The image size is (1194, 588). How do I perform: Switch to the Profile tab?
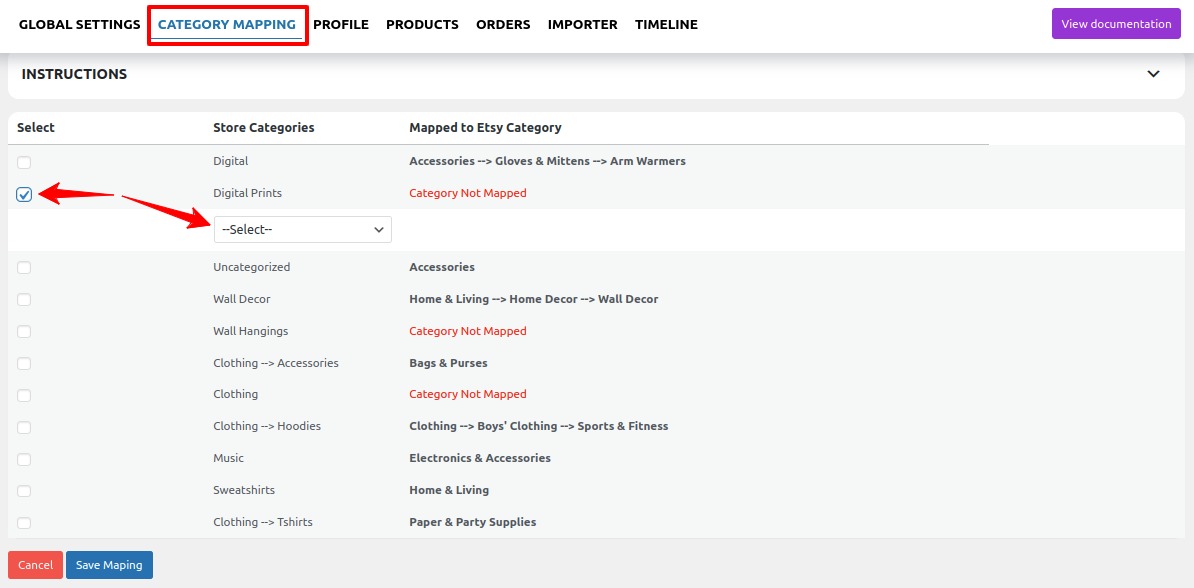point(340,24)
